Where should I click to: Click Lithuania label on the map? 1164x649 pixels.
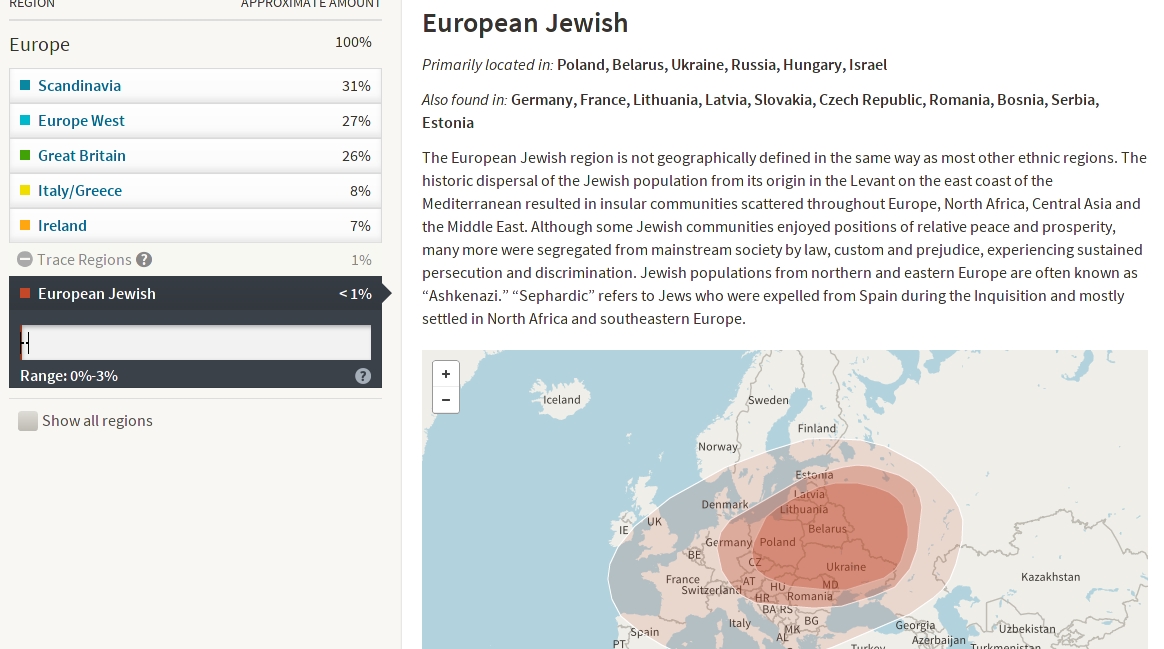tap(803, 509)
